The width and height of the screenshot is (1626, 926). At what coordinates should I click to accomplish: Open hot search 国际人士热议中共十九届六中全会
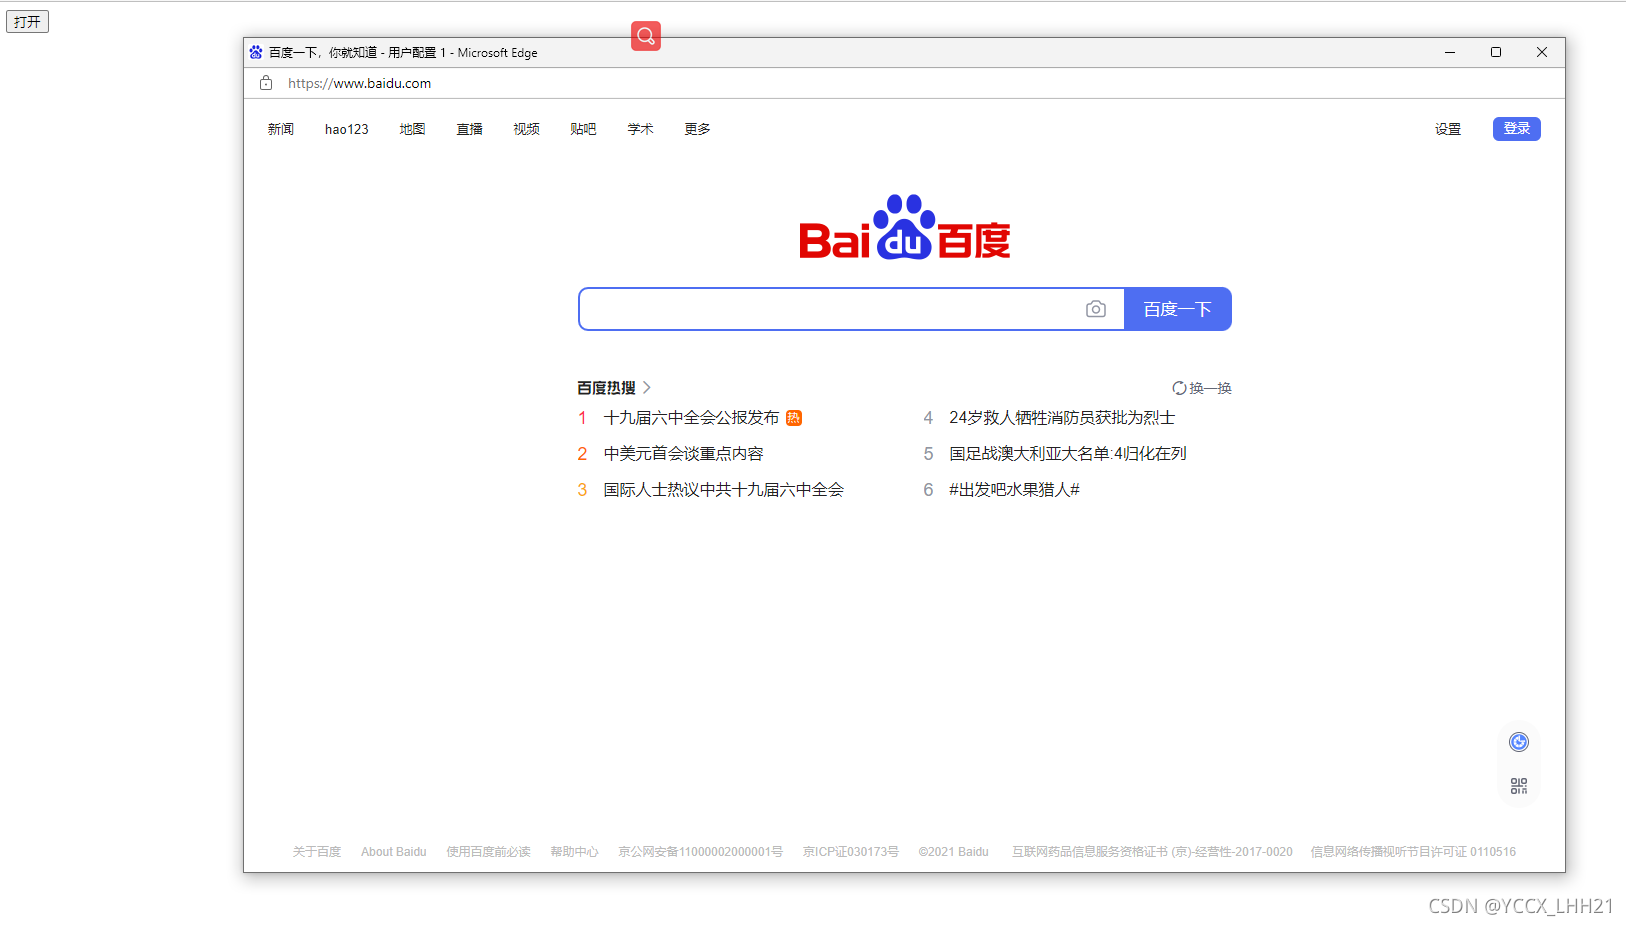point(723,490)
